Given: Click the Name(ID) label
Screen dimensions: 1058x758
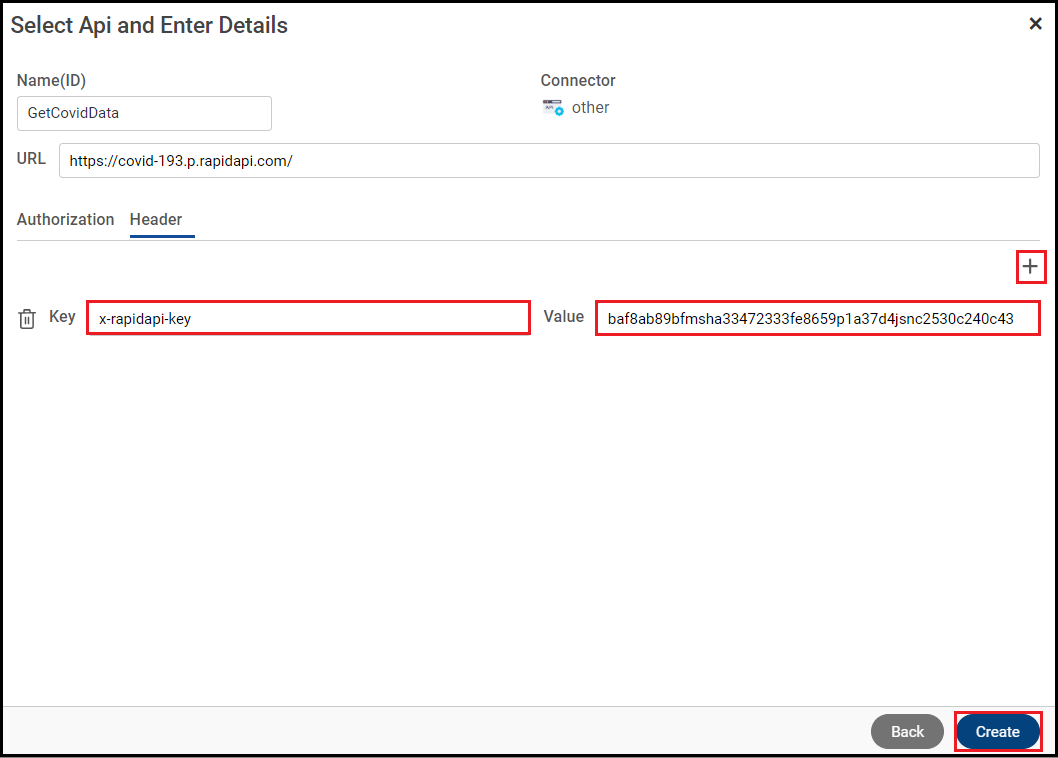Looking at the screenshot, I should [x=51, y=80].
